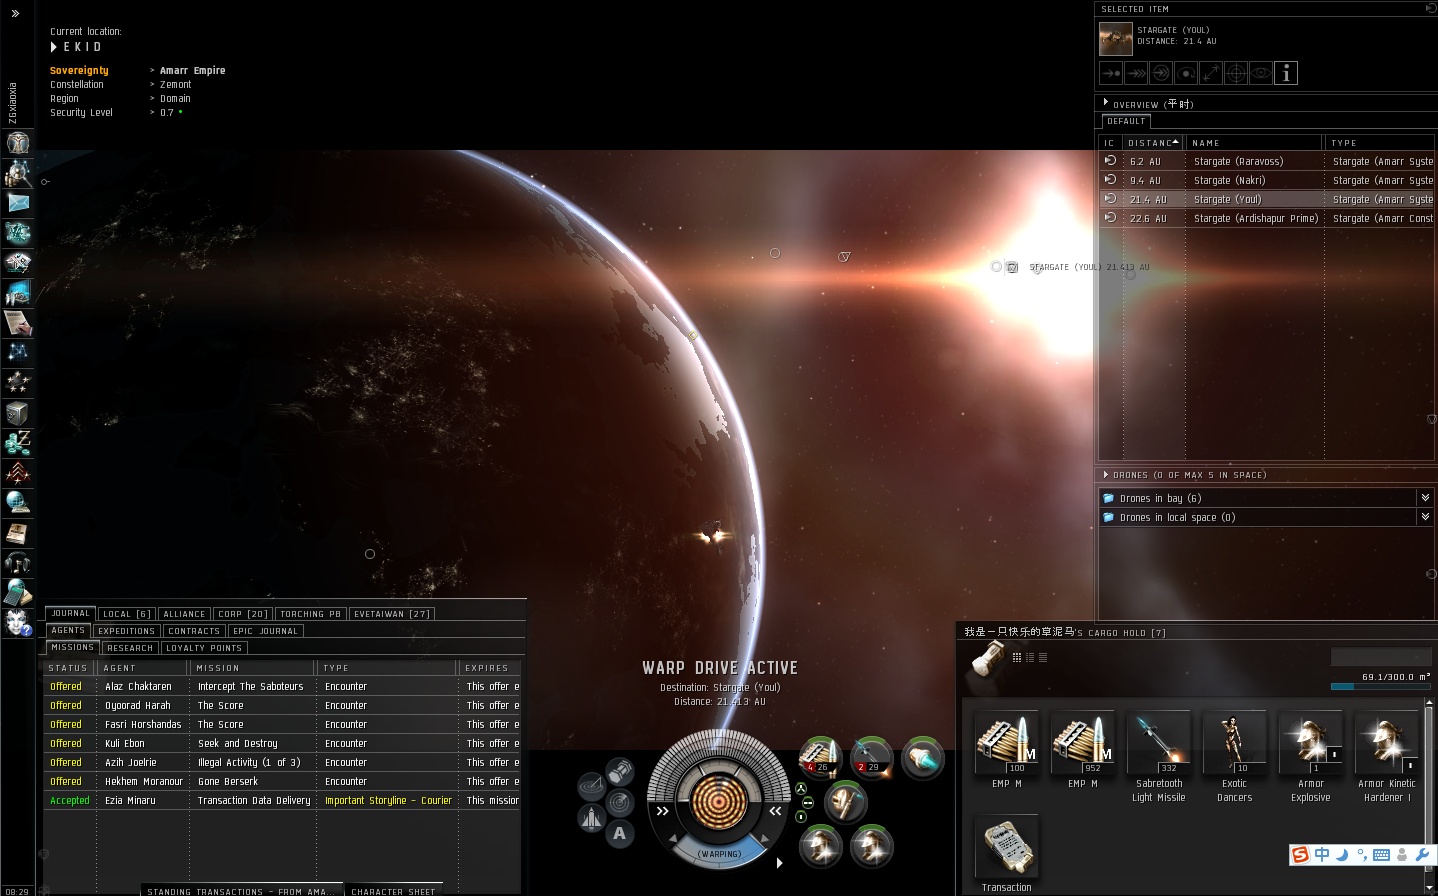
Task: Toggle Look At eye icon in Selected Item
Action: 1261,73
